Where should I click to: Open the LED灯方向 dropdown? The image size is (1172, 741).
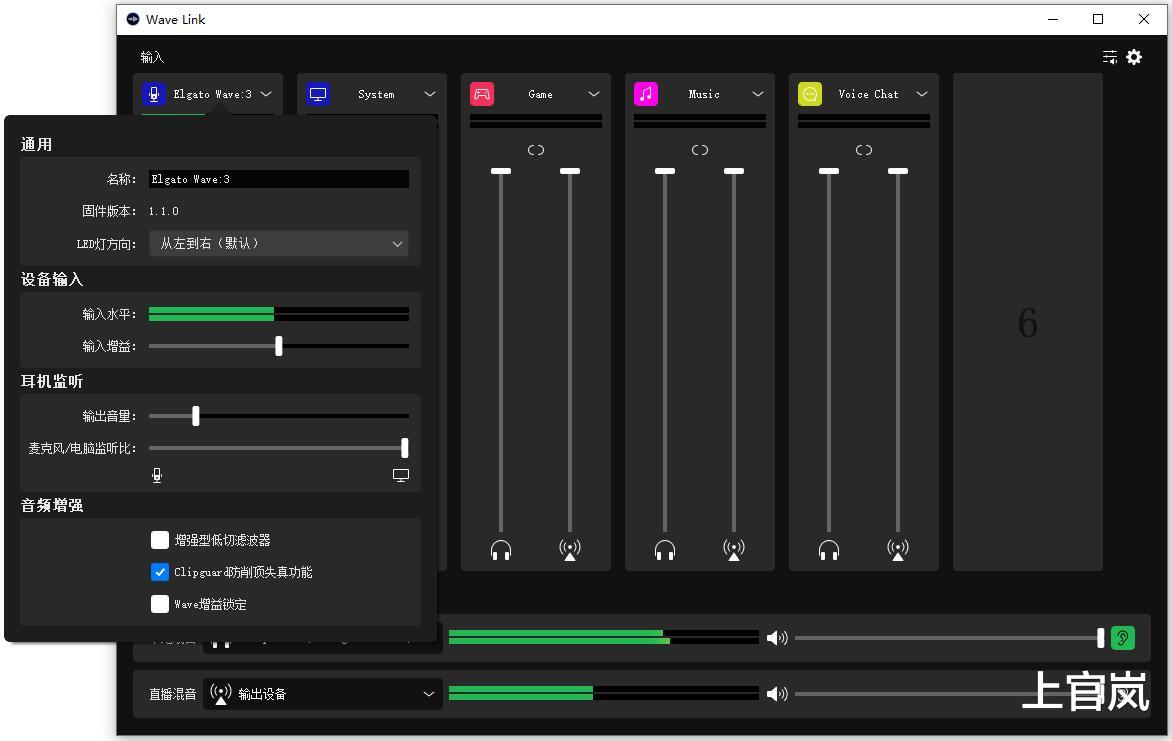(x=279, y=244)
